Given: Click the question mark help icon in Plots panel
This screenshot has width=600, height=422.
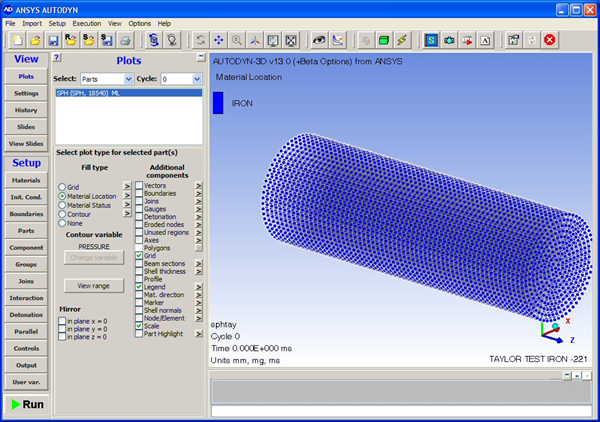Looking at the screenshot, I should [57, 57].
